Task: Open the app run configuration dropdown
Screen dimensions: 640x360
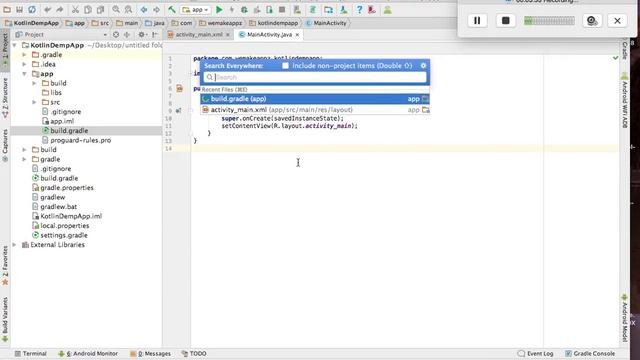Action: (196, 9)
